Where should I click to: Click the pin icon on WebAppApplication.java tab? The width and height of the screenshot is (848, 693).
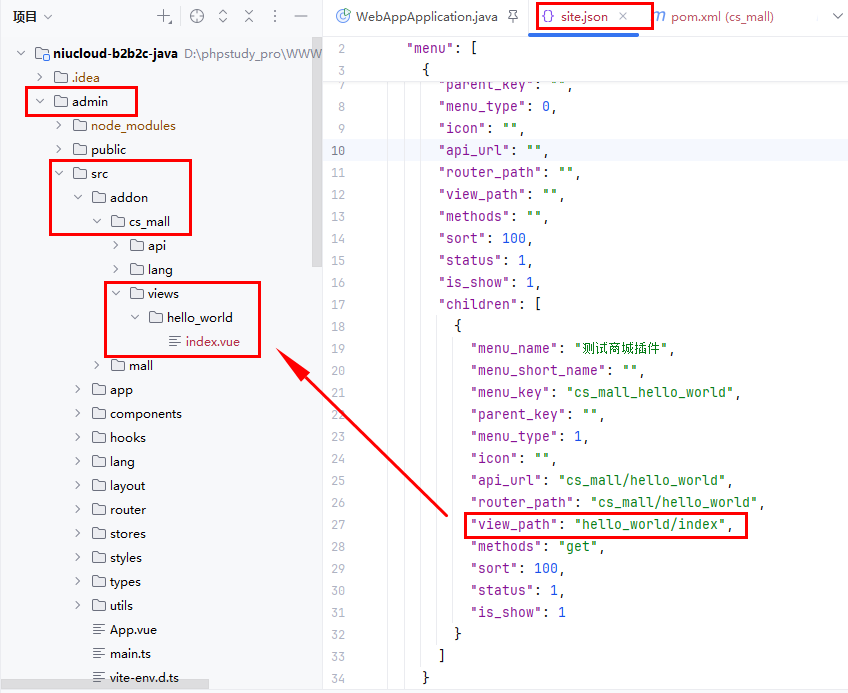coord(513,17)
